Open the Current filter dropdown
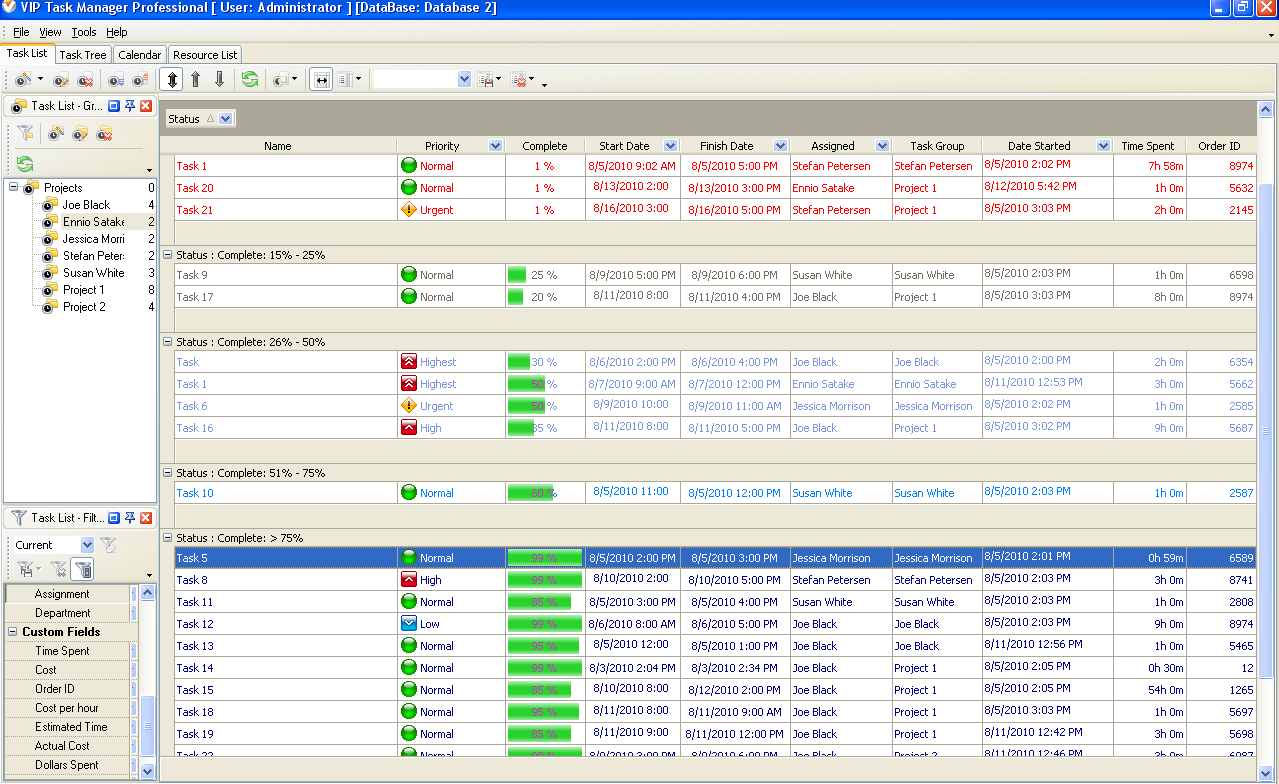 [87, 545]
